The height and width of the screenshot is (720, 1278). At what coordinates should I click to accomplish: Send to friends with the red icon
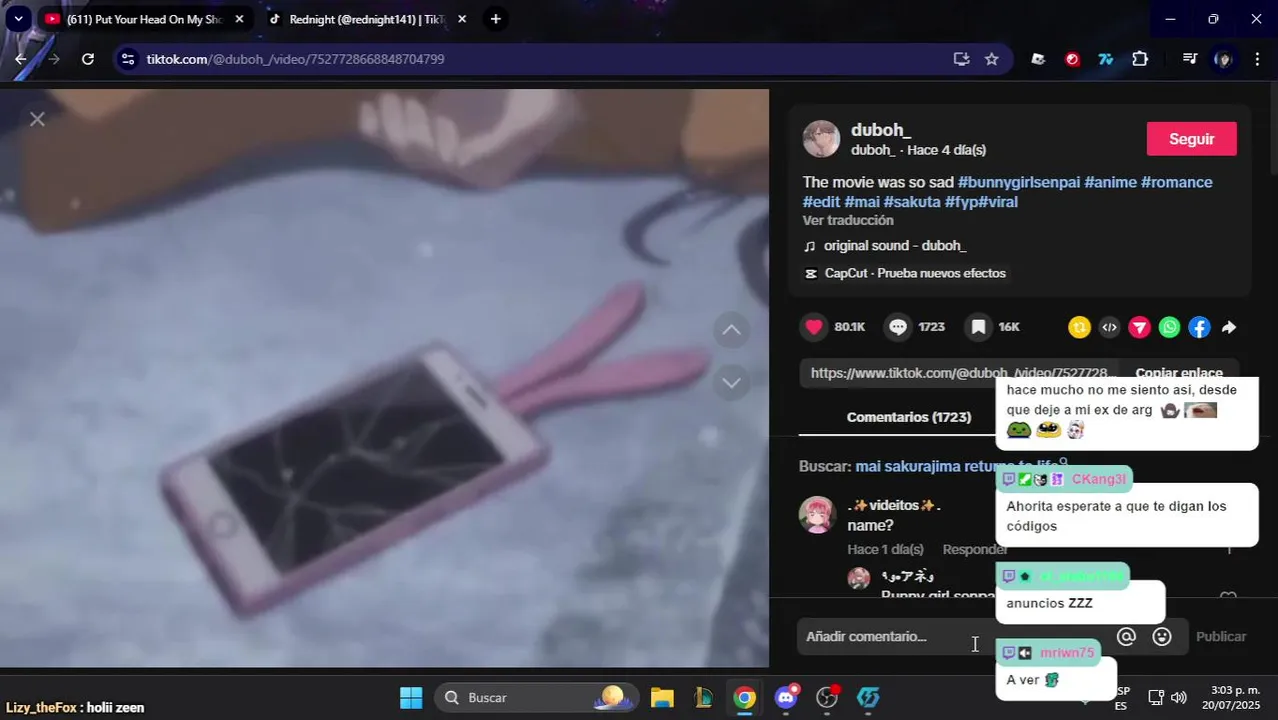[x=1139, y=327]
